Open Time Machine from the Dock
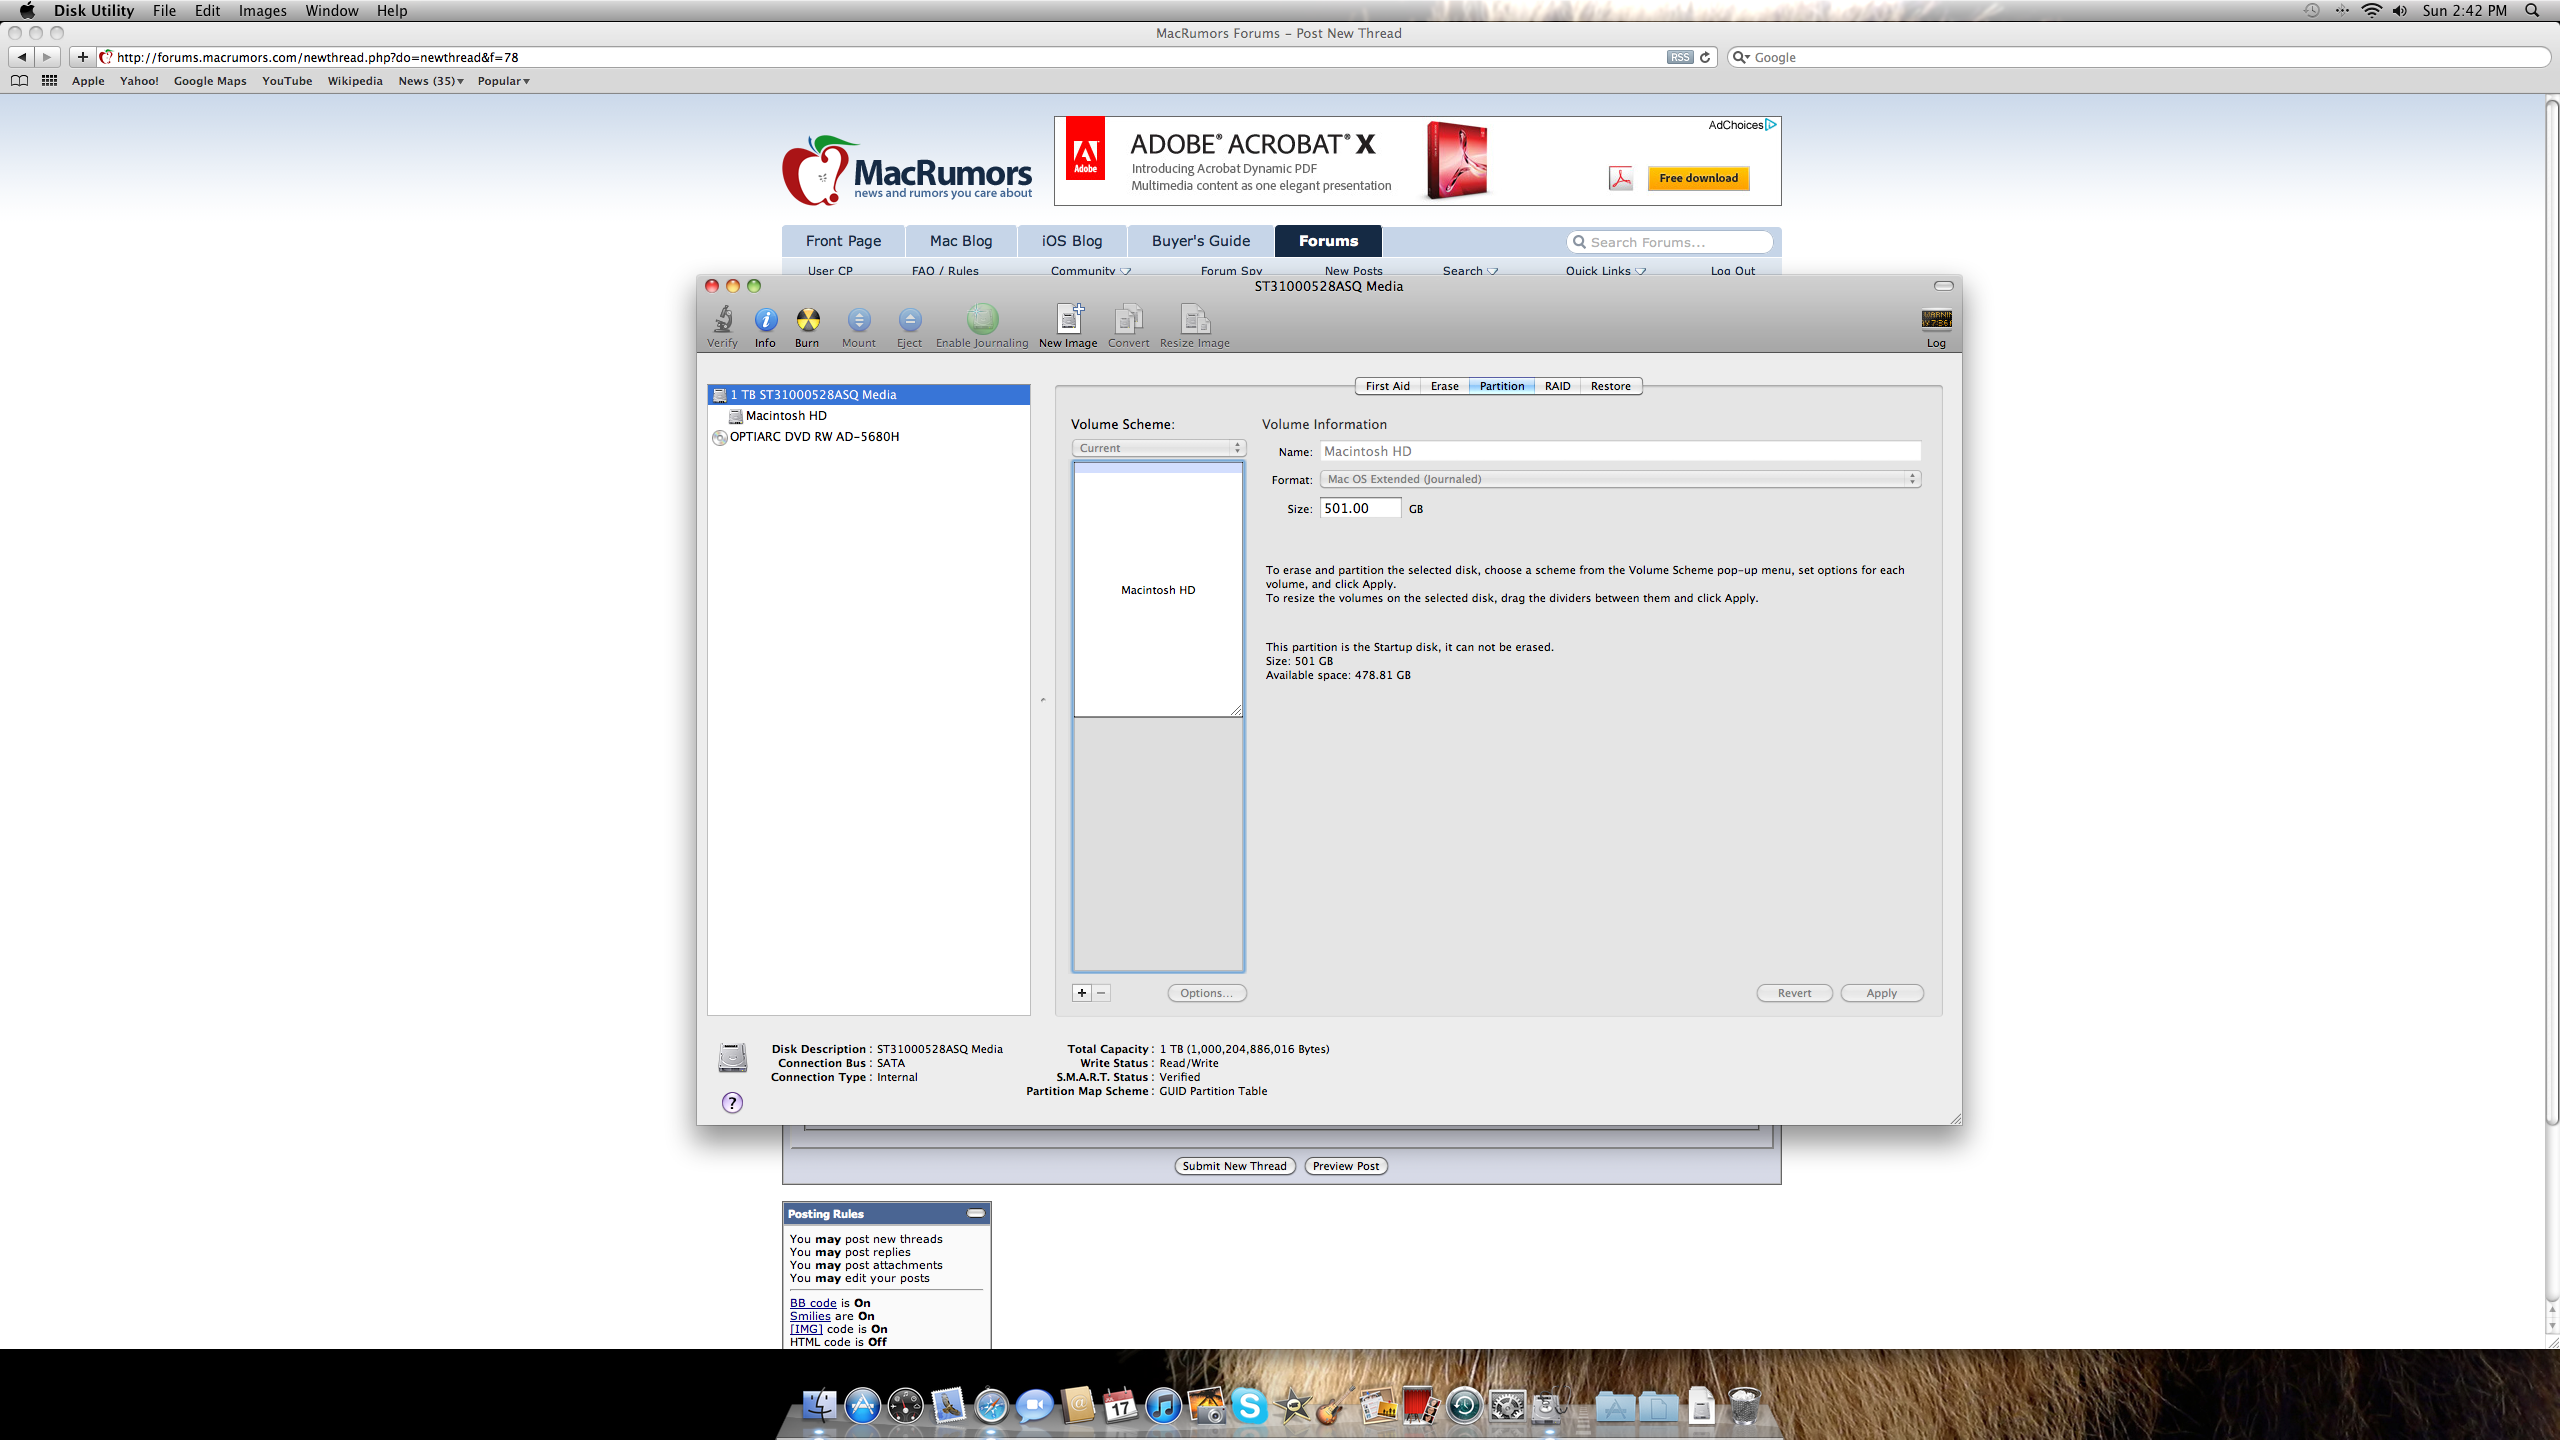The image size is (2560, 1440). click(1464, 1406)
